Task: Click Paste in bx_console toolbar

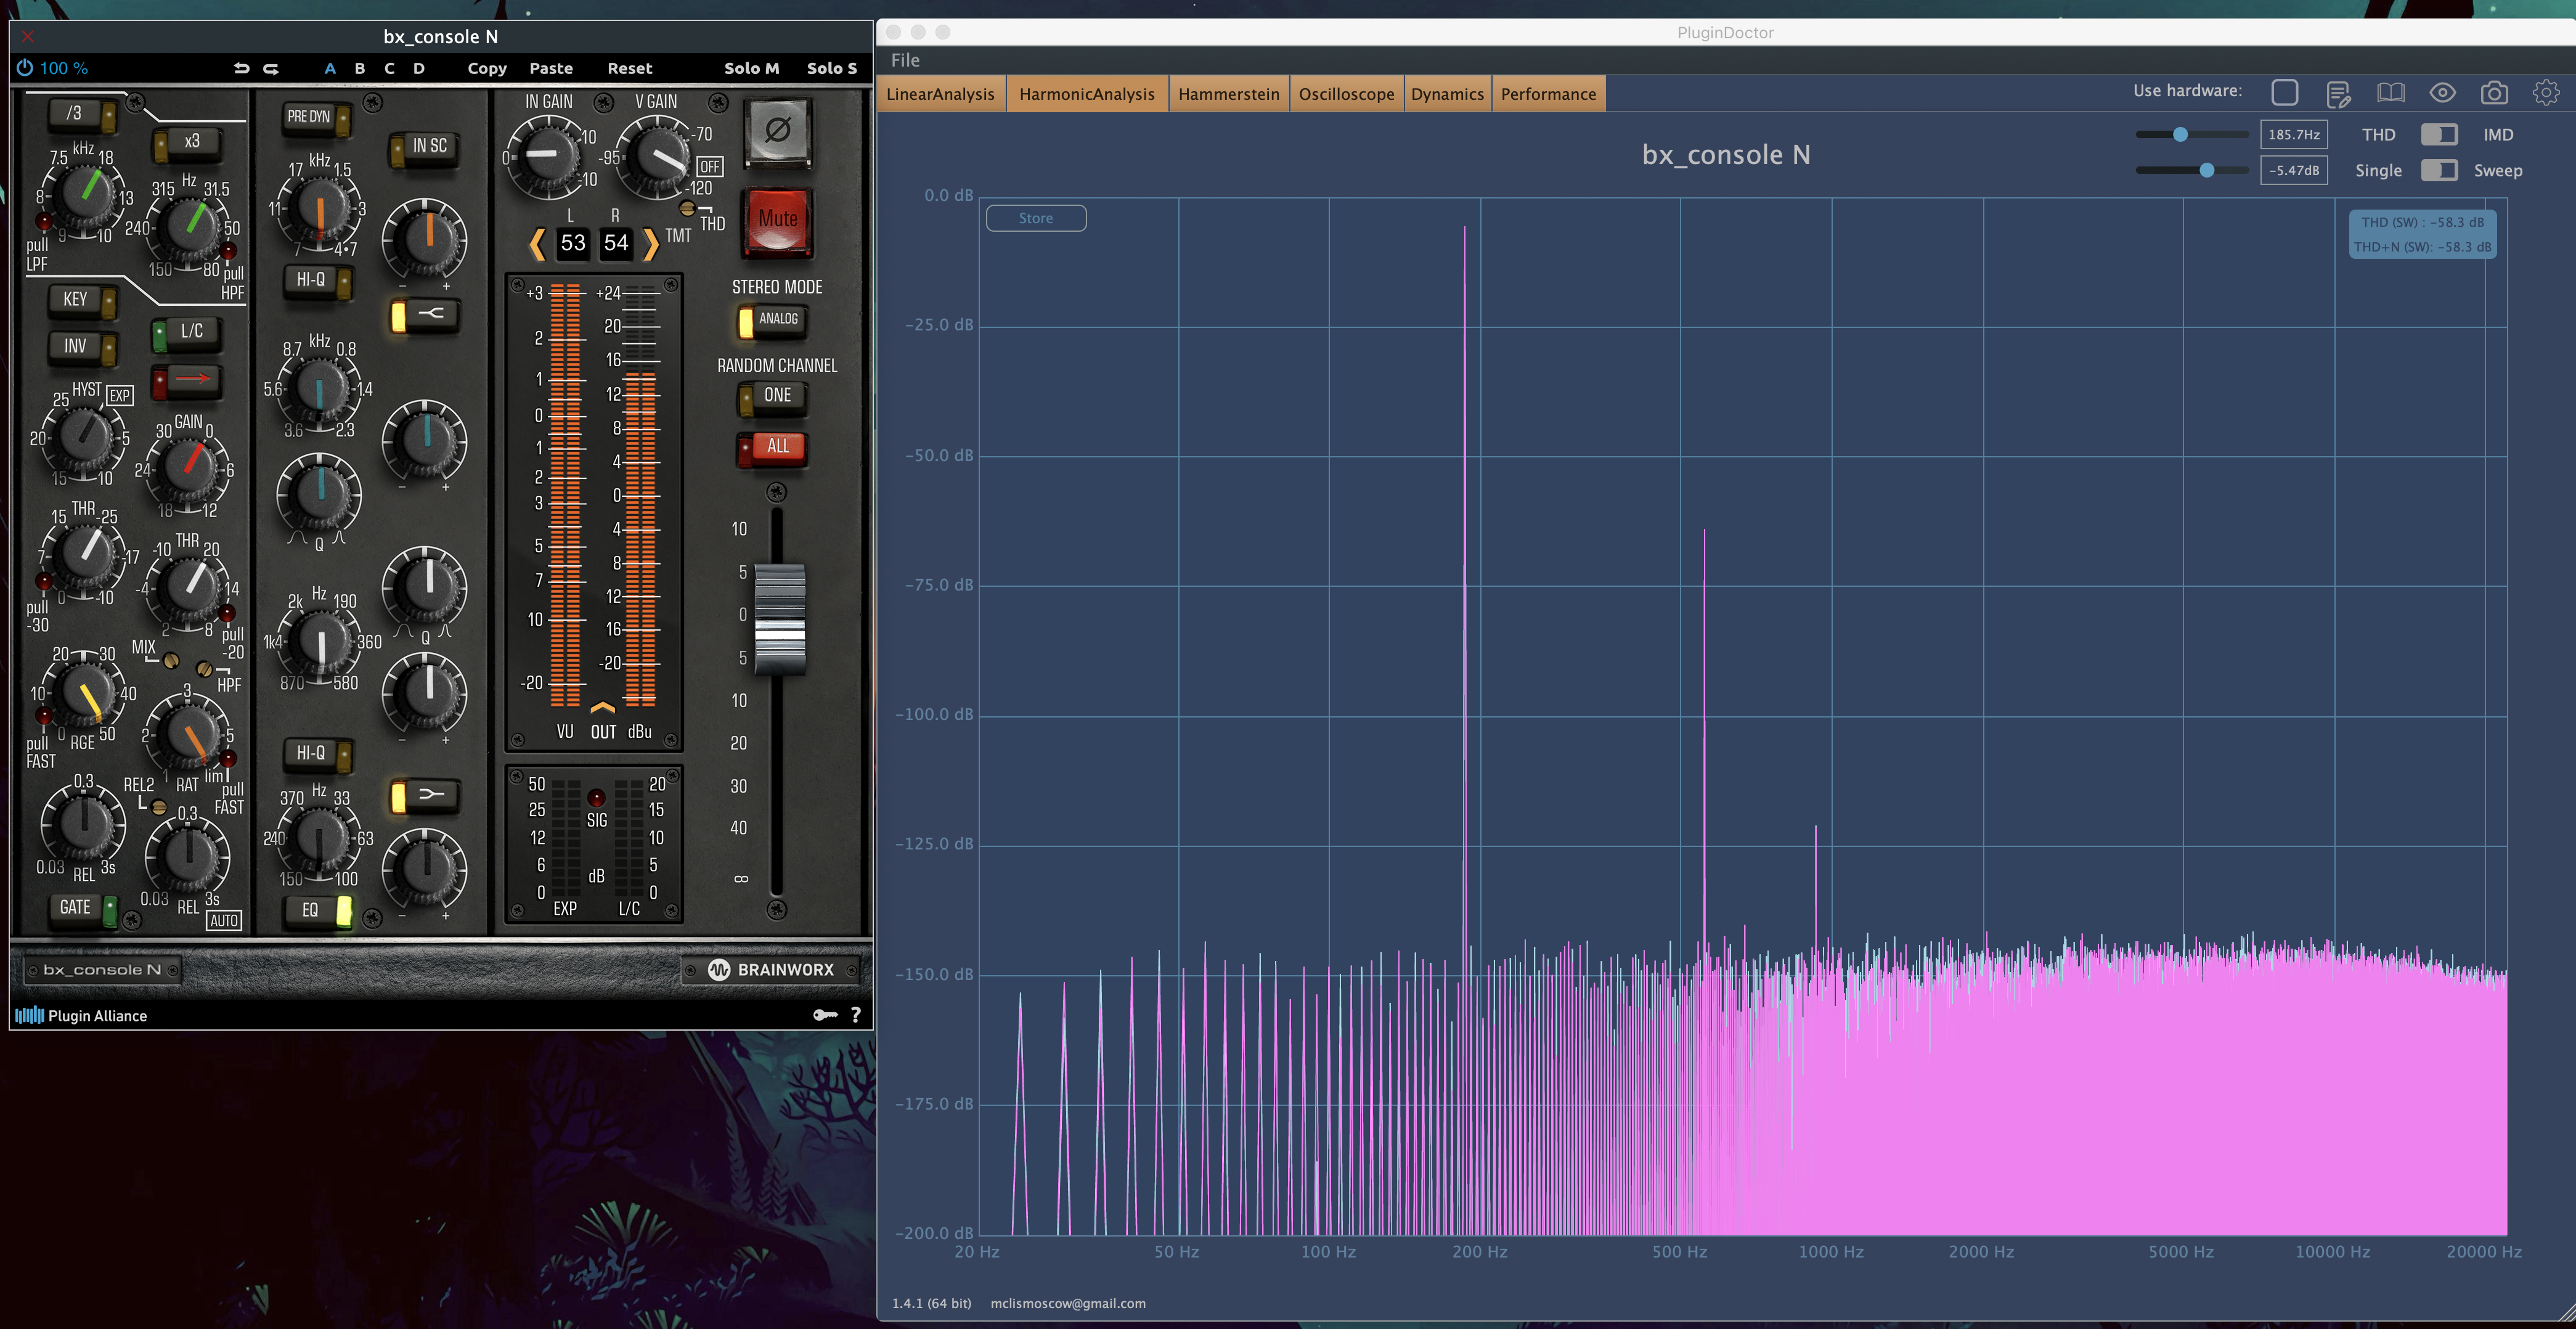Action: point(551,68)
